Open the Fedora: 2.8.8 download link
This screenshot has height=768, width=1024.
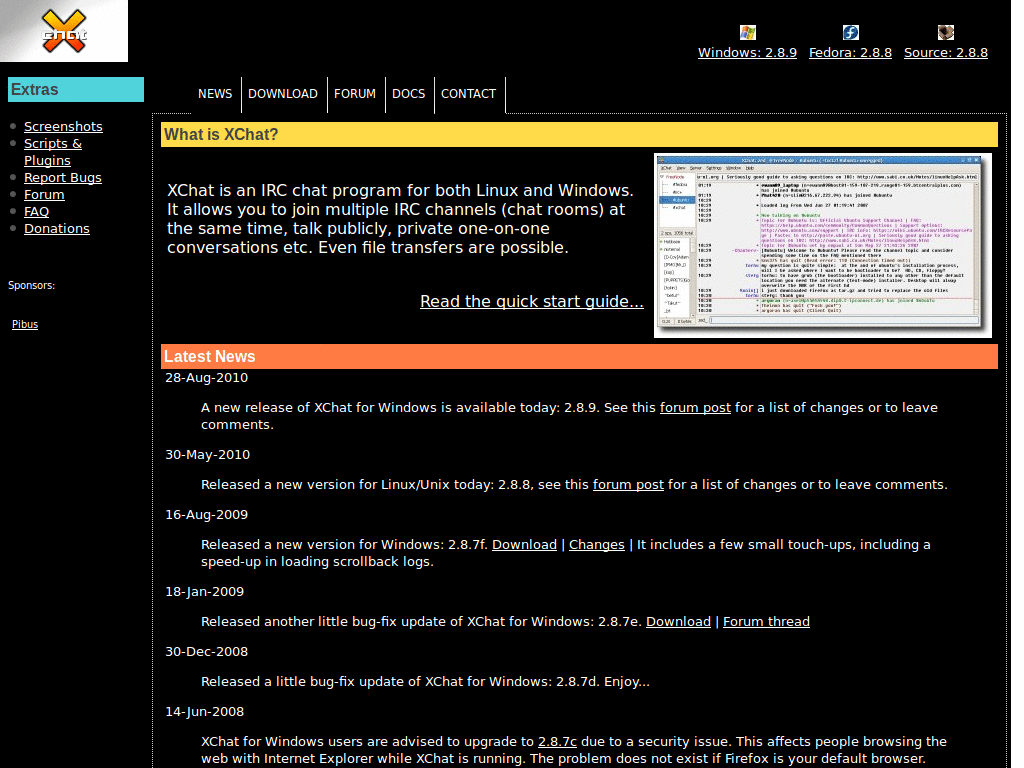[850, 52]
